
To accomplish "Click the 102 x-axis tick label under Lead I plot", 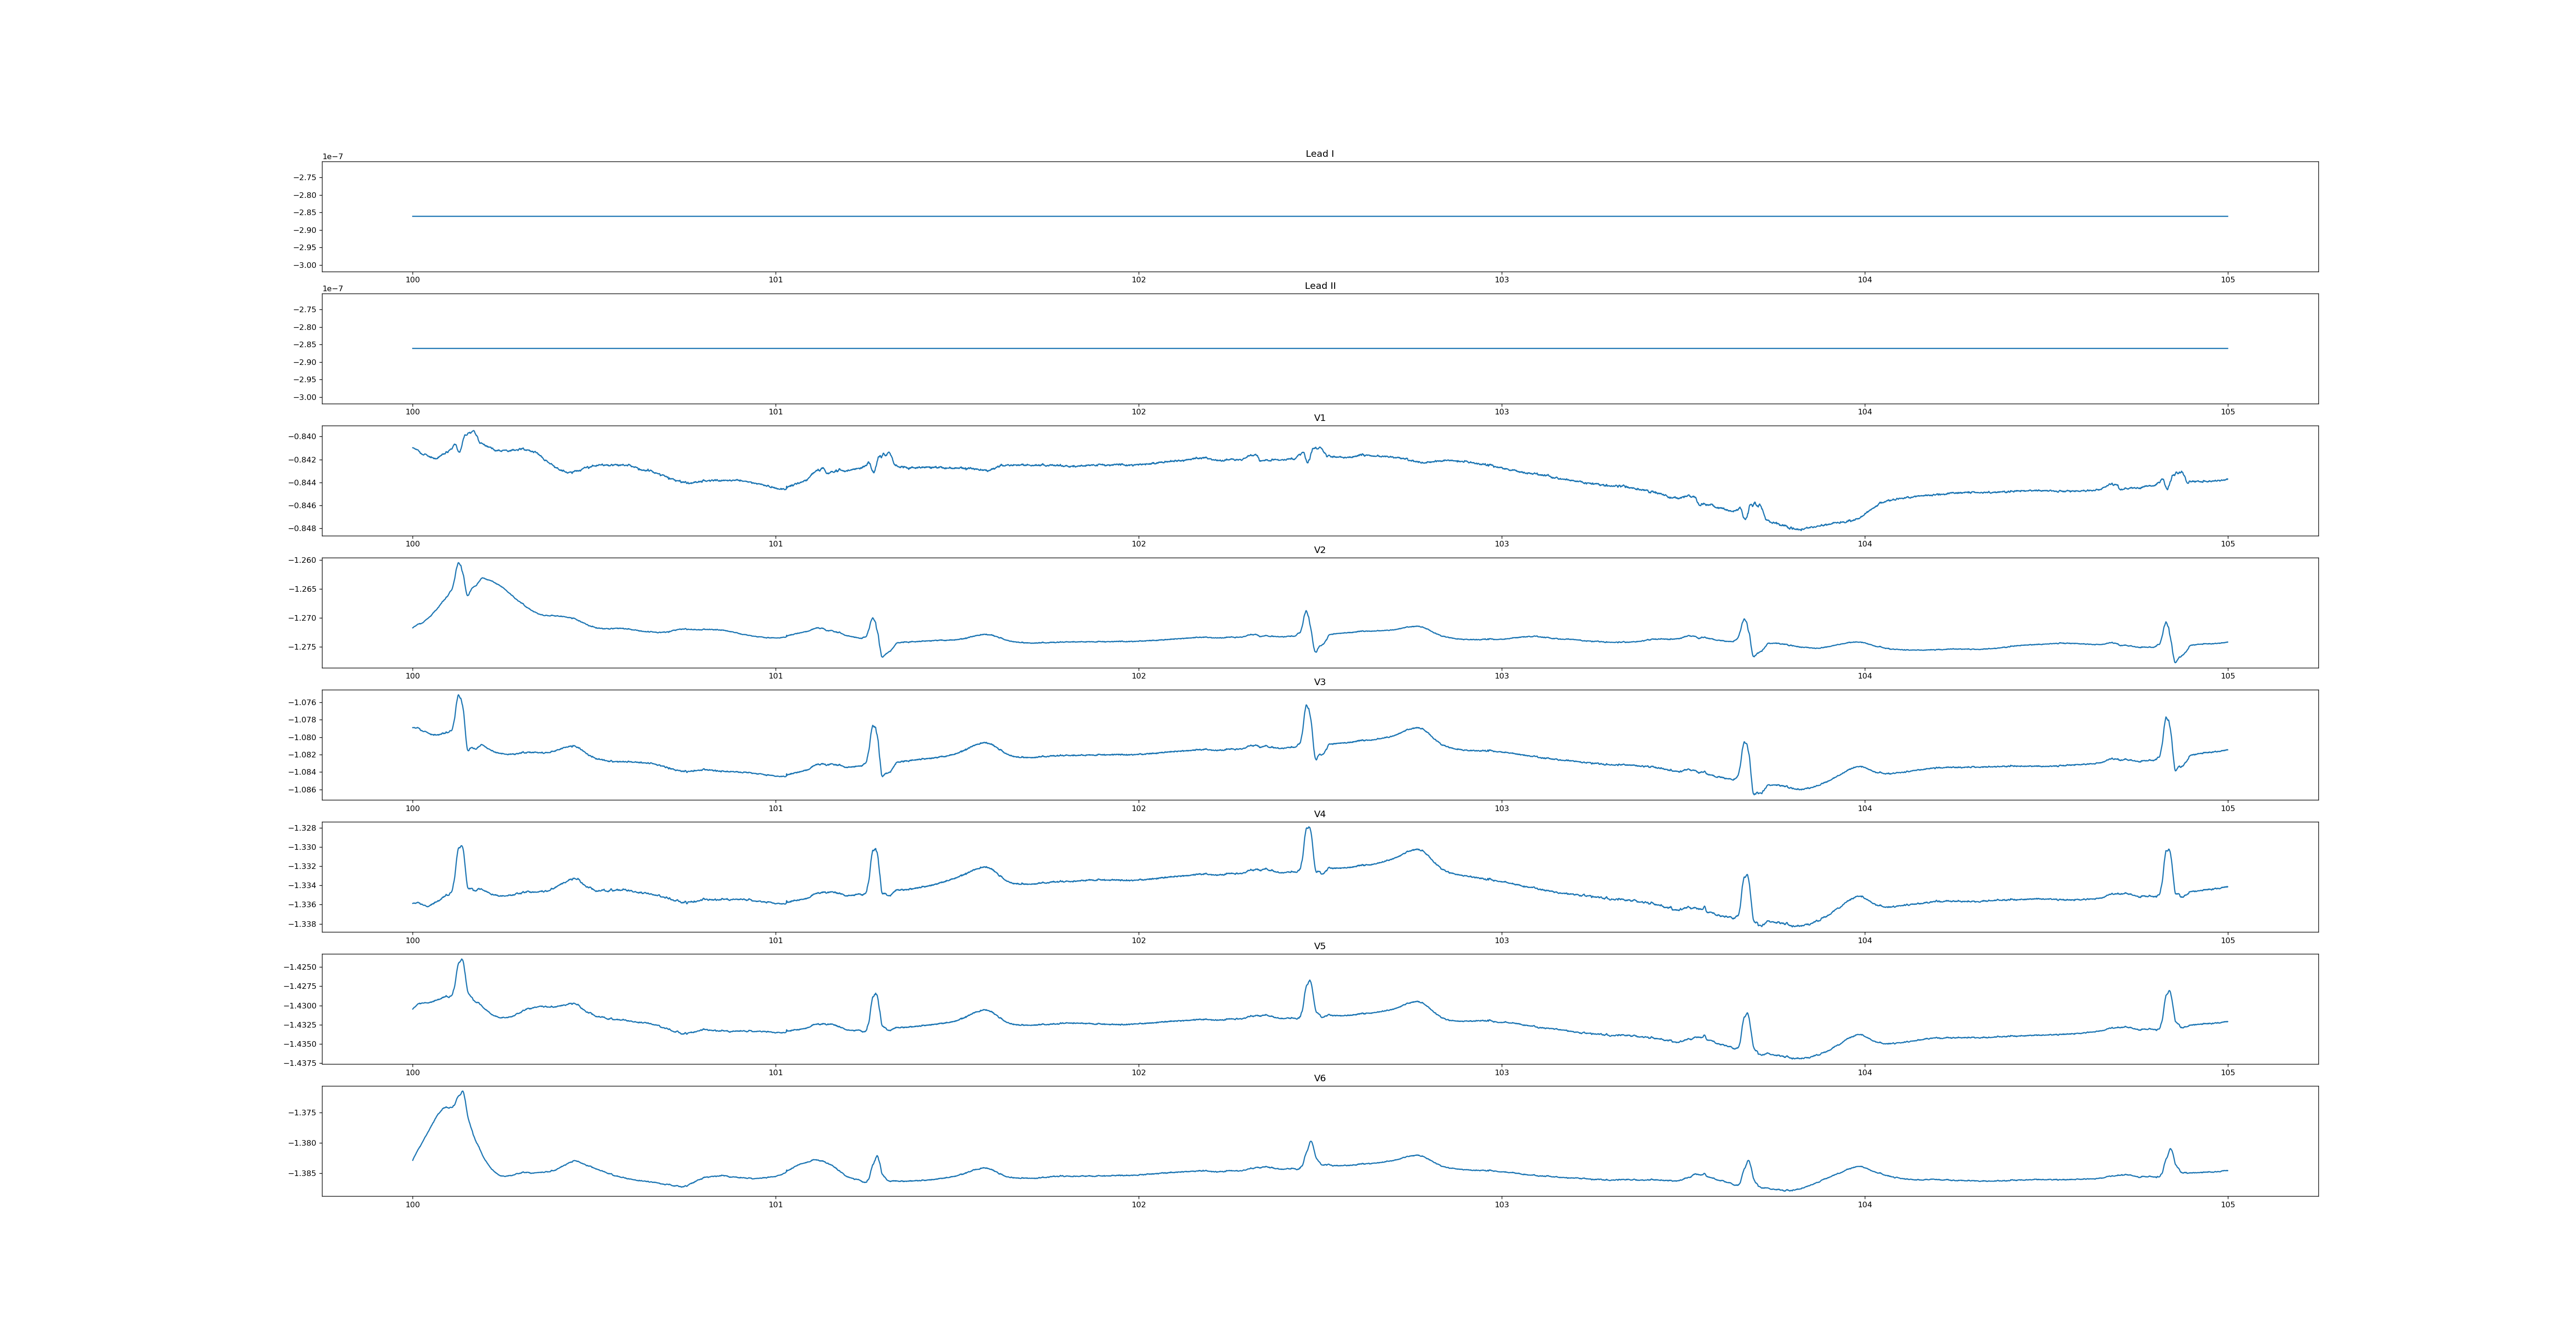I will pyautogui.click(x=1138, y=280).
